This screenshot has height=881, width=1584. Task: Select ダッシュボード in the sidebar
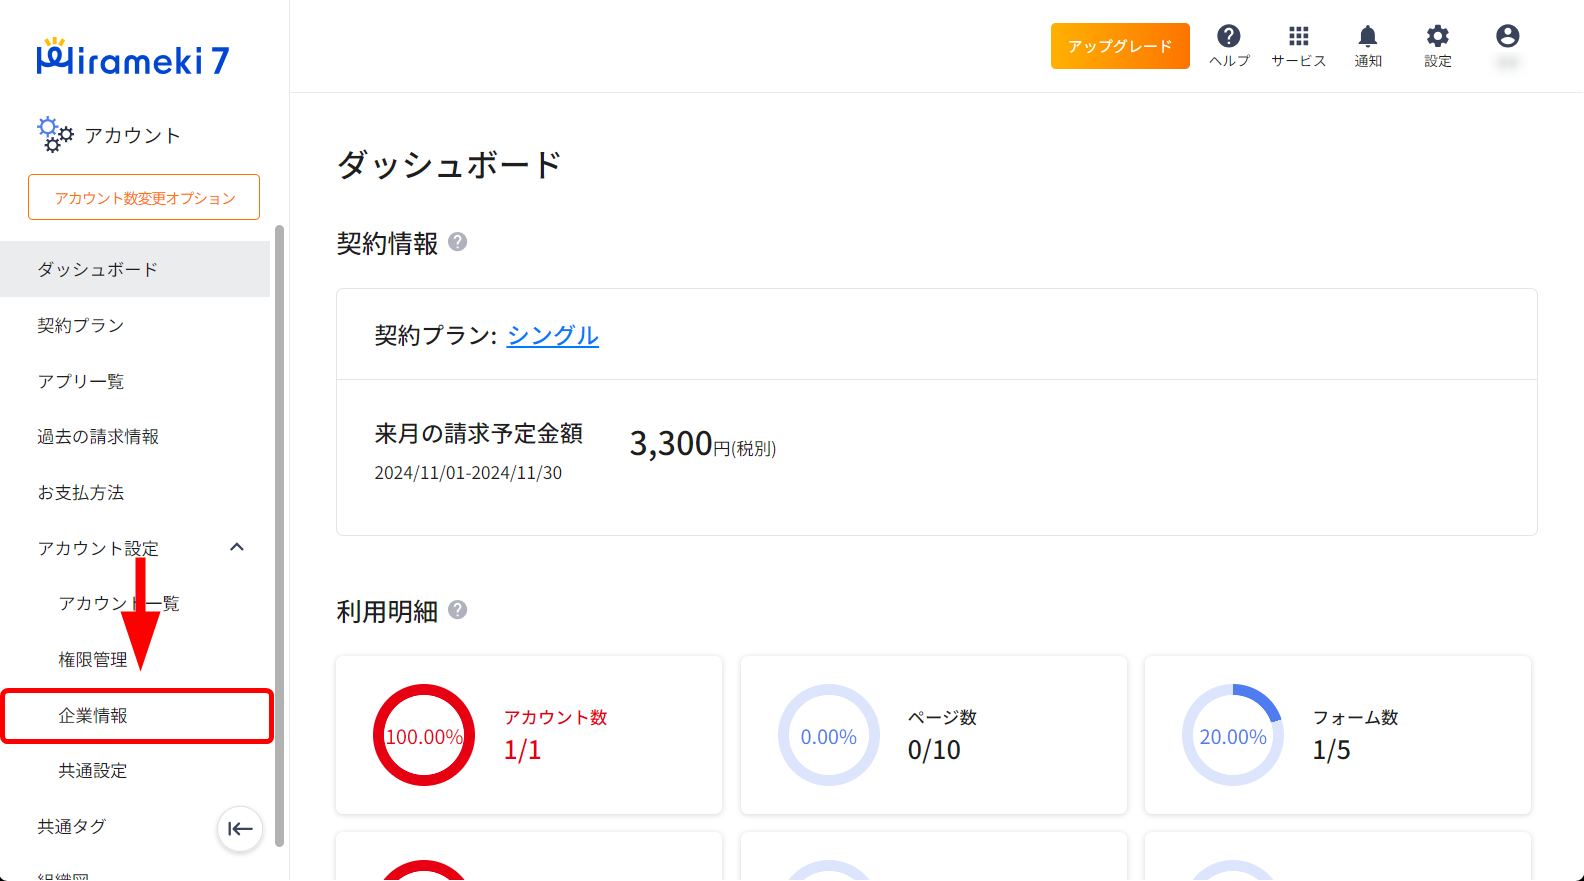(x=135, y=269)
